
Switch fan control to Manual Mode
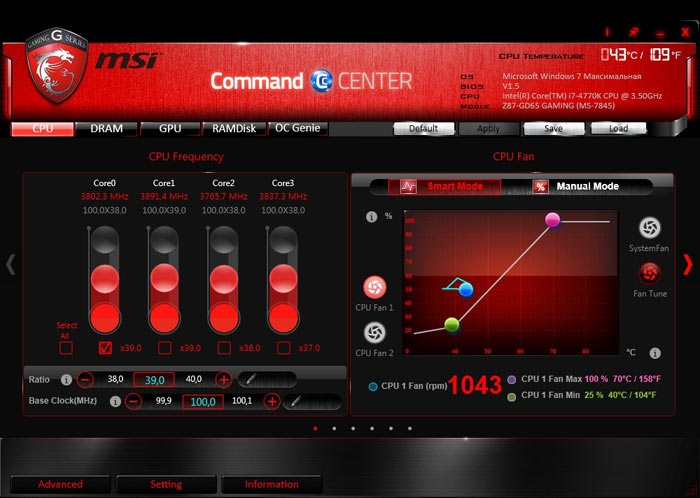tap(577, 187)
